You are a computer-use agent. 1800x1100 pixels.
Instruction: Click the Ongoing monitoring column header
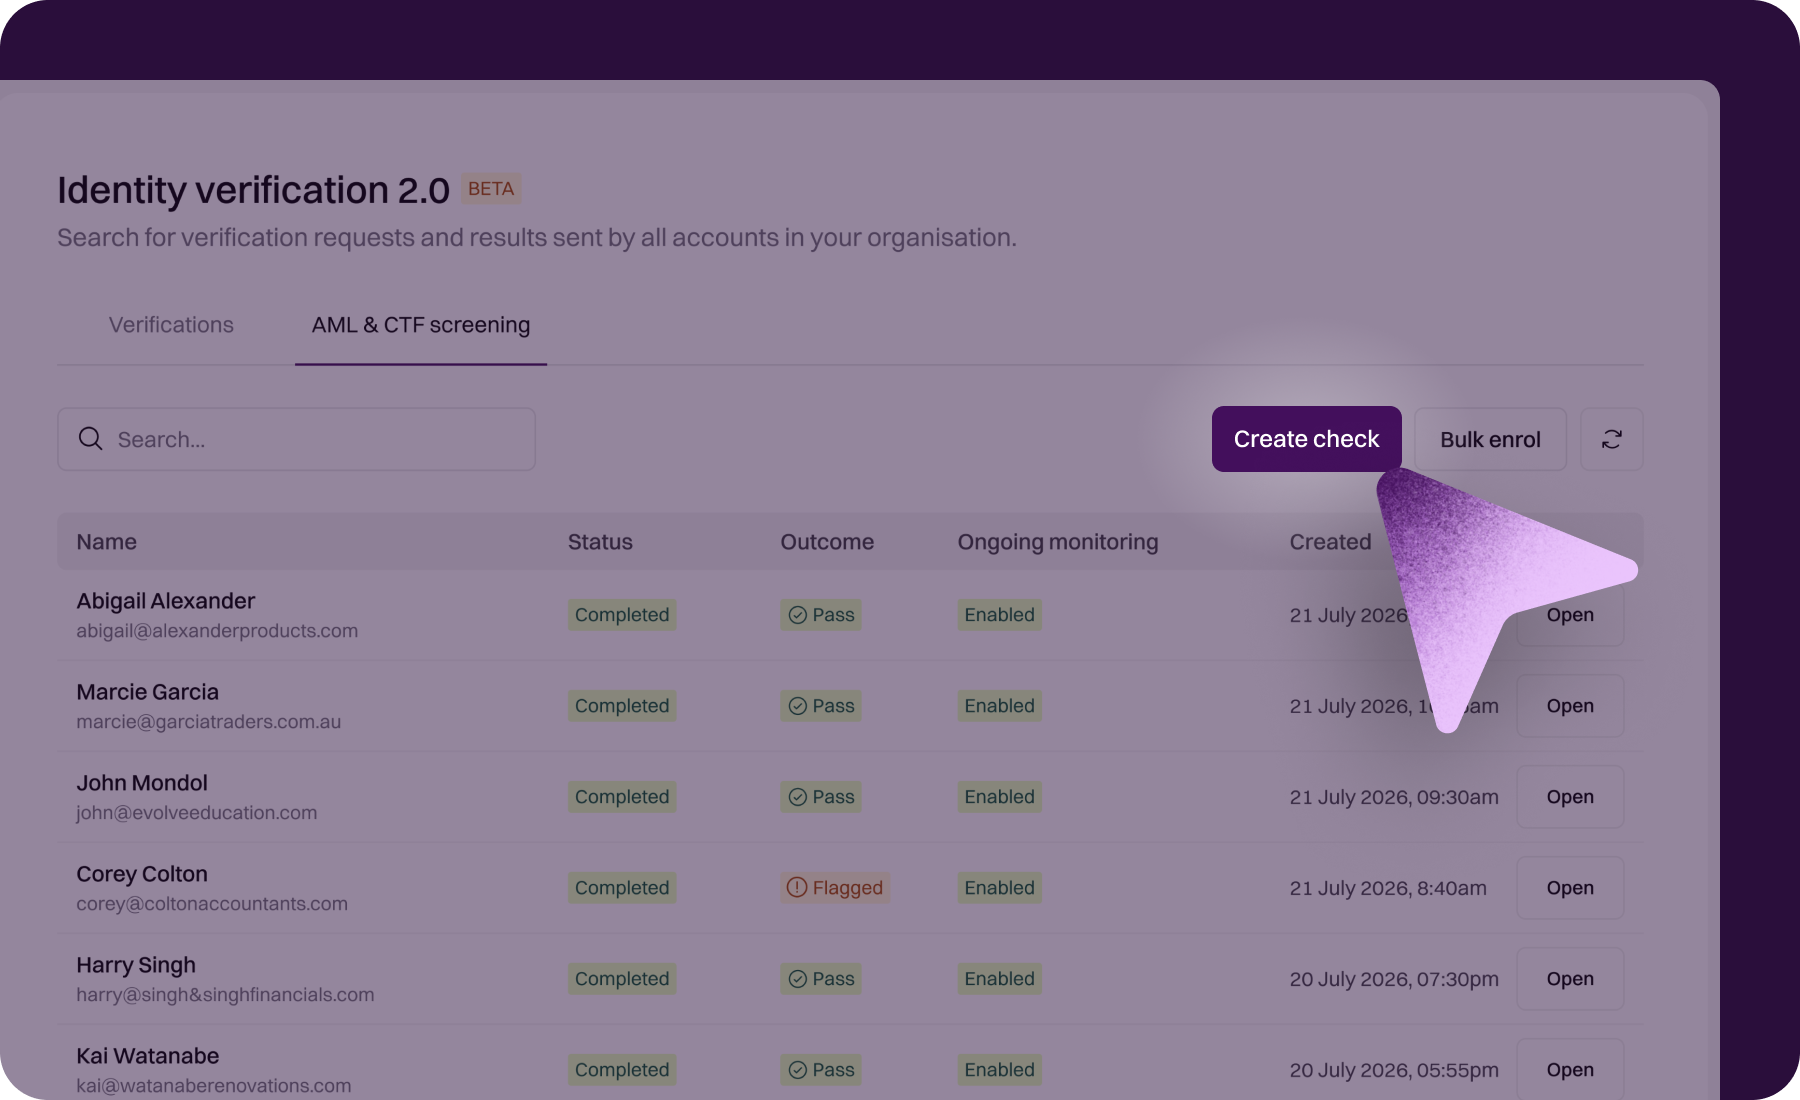click(x=1058, y=542)
